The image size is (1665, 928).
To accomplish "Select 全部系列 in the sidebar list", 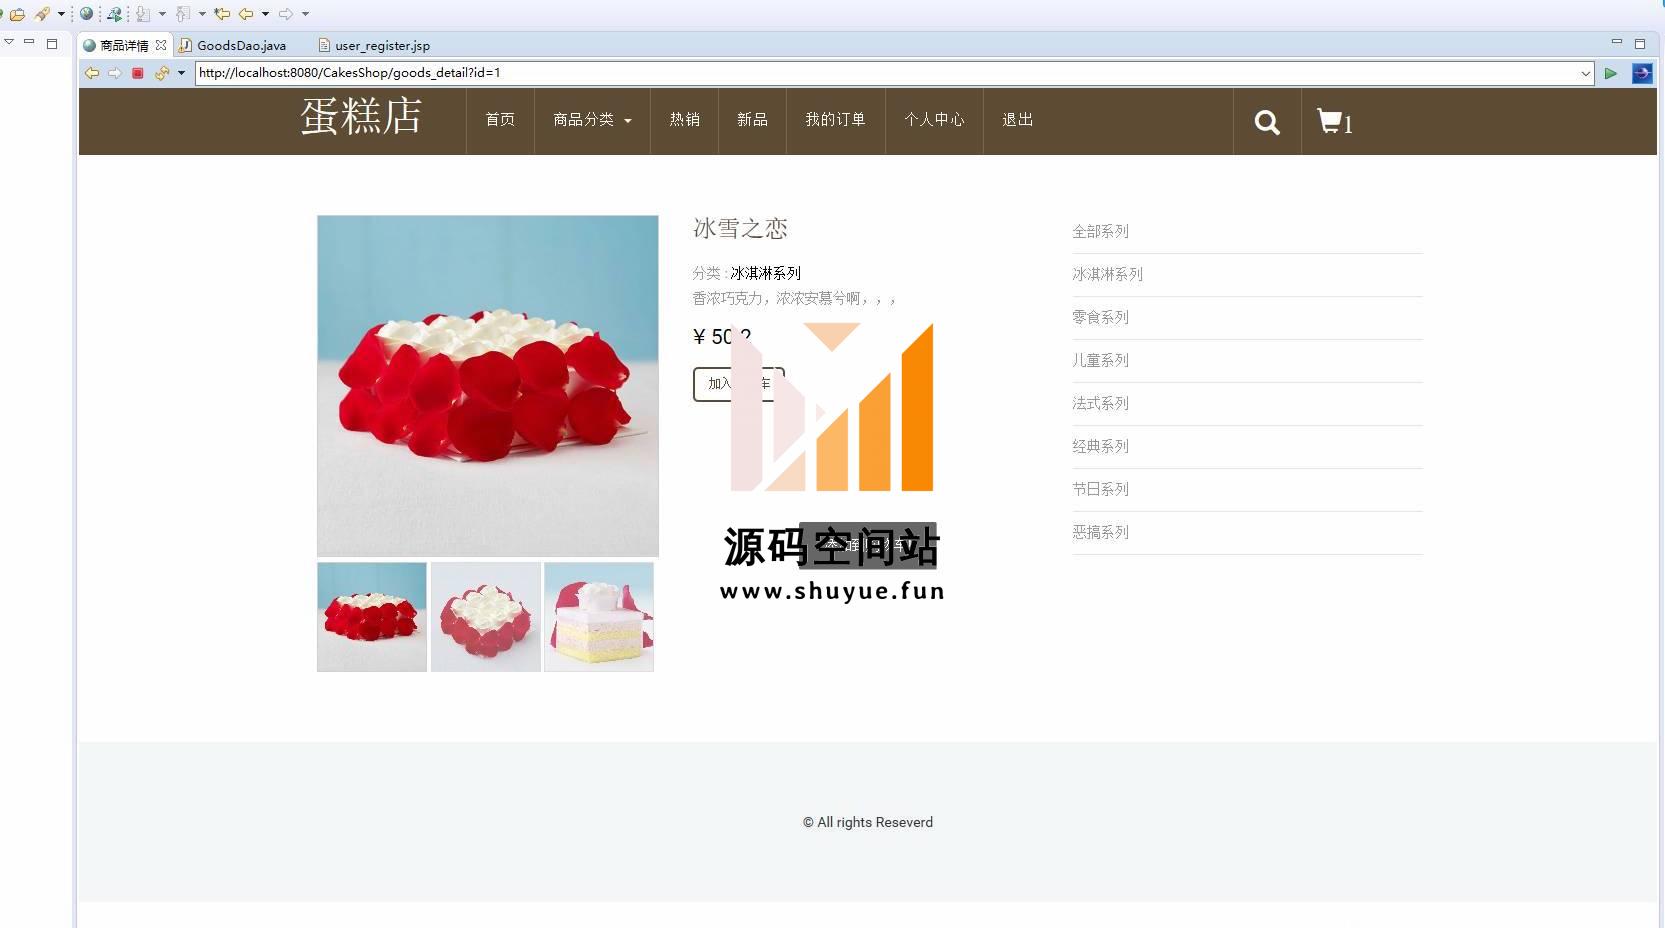I will [x=1100, y=232].
